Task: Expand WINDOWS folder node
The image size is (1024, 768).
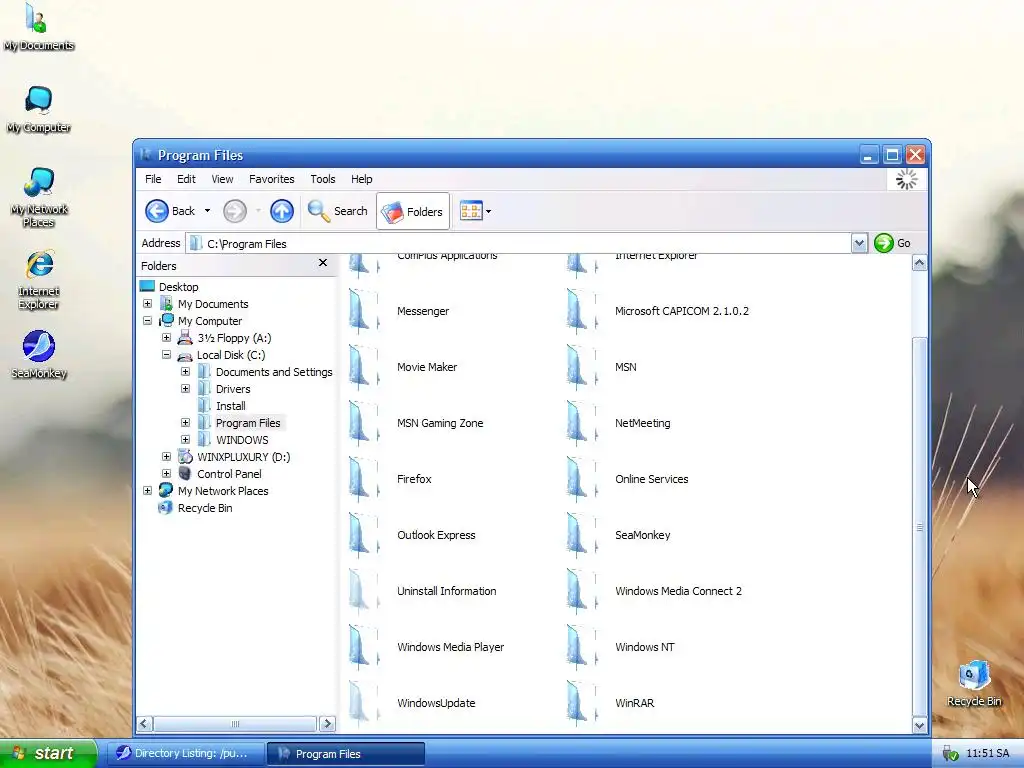Action: (x=185, y=440)
